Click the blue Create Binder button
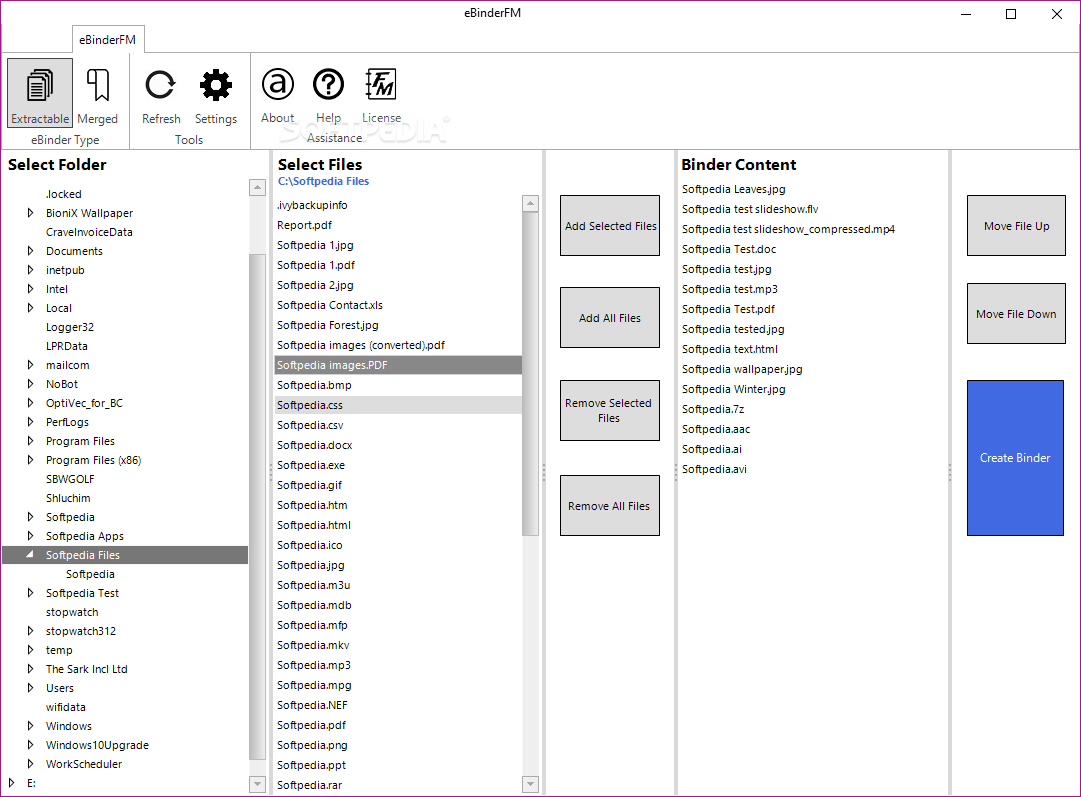The width and height of the screenshot is (1081, 797). [x=1016, y=458]
